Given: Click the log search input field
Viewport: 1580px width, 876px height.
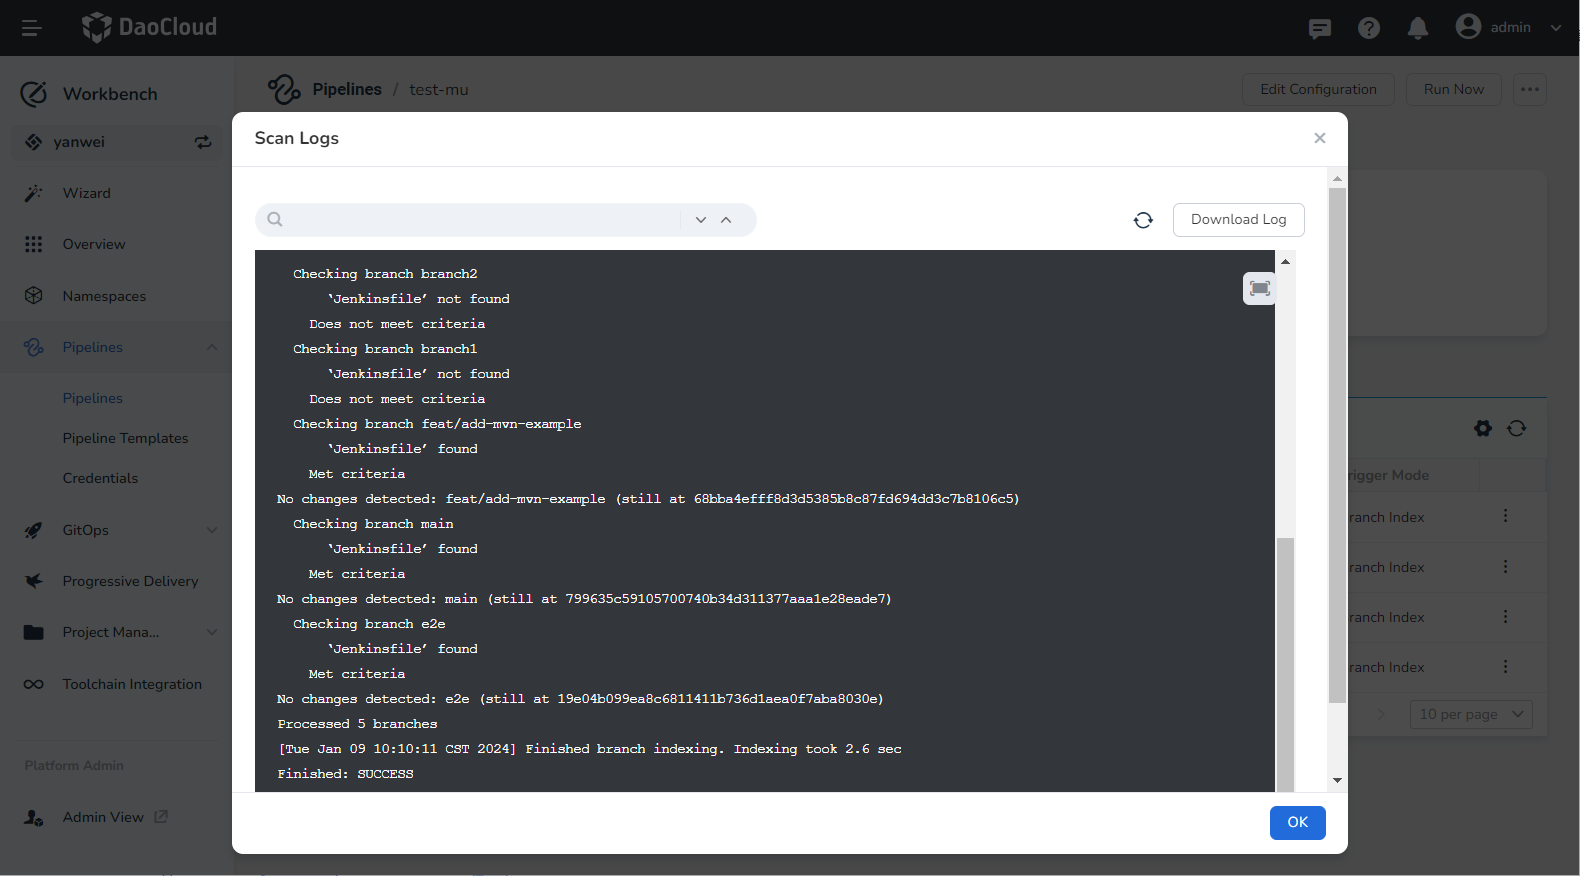Looking at the screenshot, I should pyautogui.click(x=480, y=220).
